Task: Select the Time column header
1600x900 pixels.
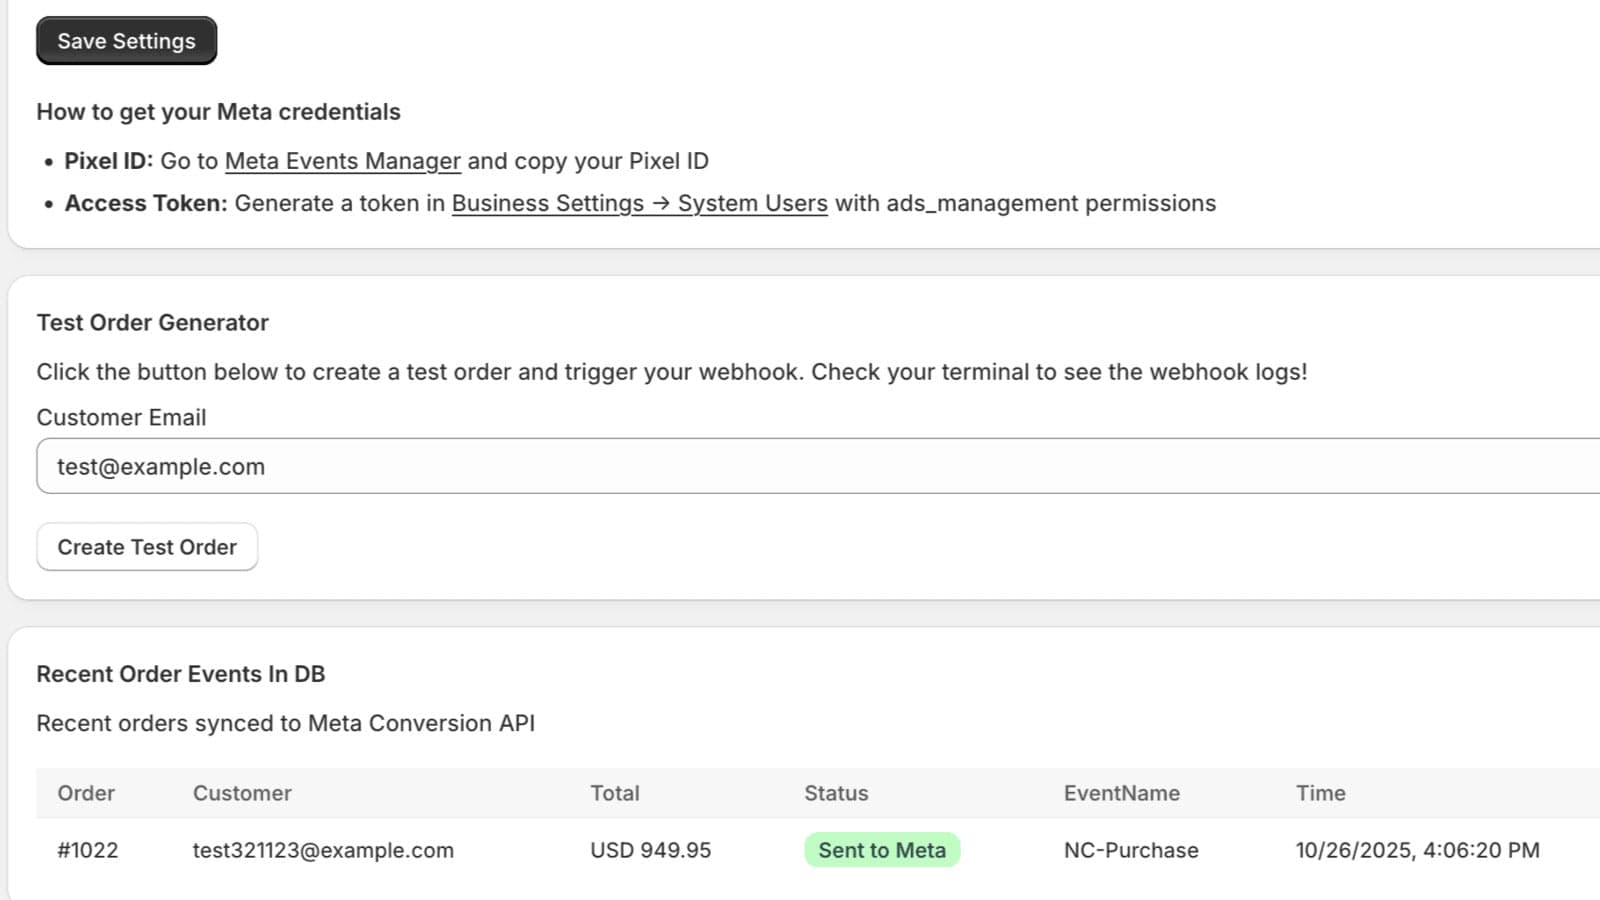Action: [1321, 793]
